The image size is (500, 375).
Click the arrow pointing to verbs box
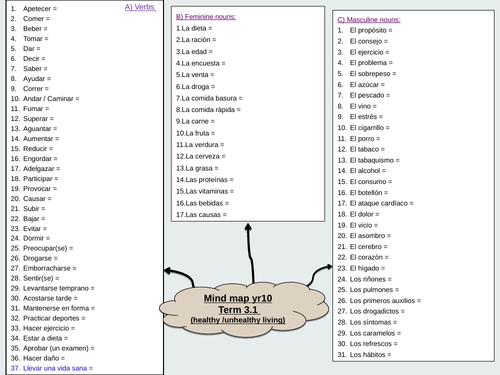(x=179, y=277)
